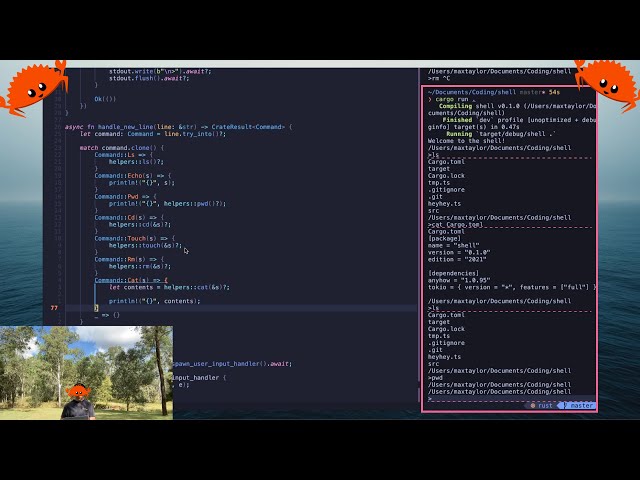Image resolution: width=640 pixels, height=480 pixels.
Task: Click the 'helpers::cd(&s)?;' call
Action: tap(140, 224)
